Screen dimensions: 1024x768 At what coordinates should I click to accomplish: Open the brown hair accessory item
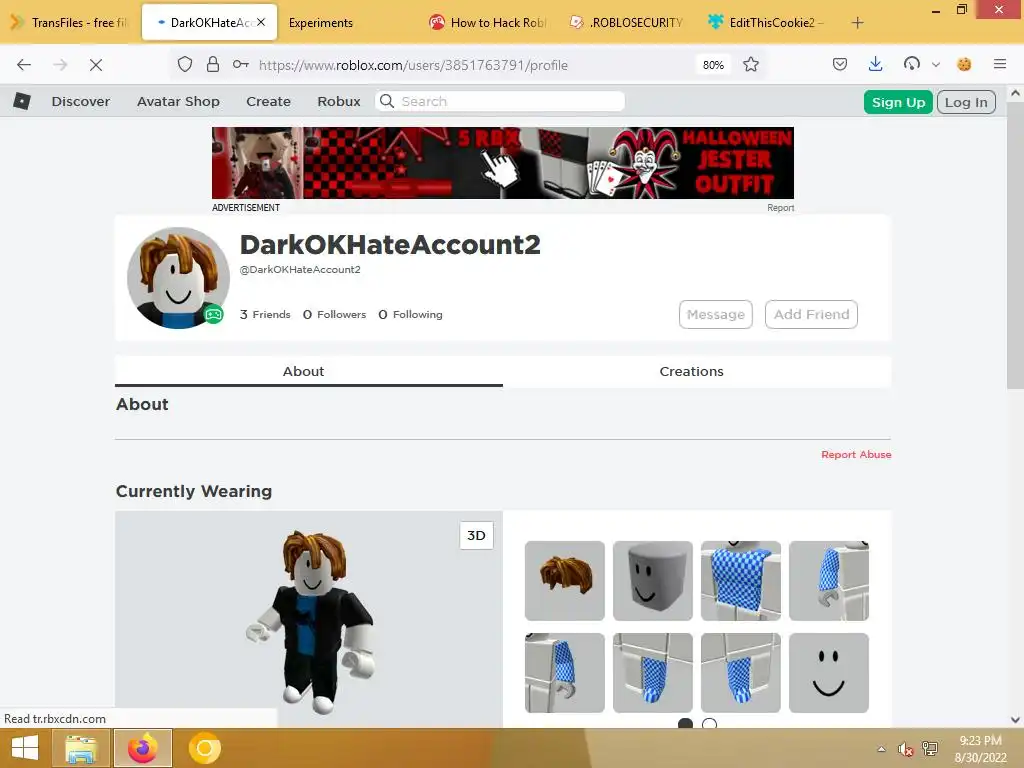pyautogui.click(x=565, y=581)
